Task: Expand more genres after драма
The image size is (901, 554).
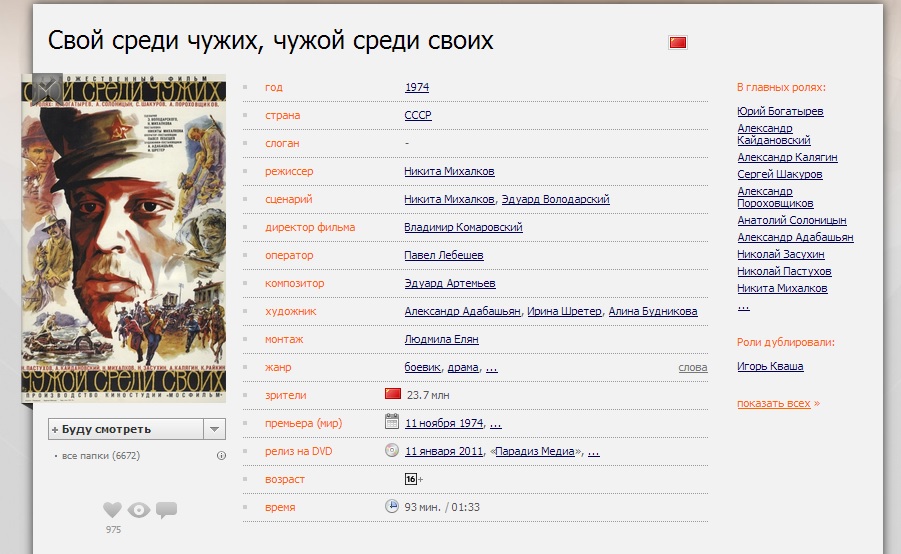Action: (x=491, y=367)
